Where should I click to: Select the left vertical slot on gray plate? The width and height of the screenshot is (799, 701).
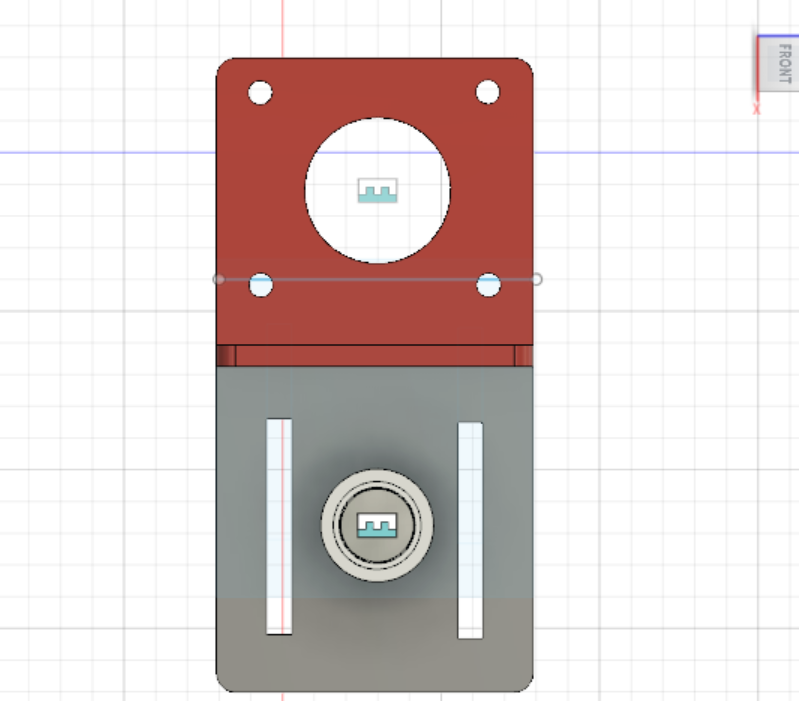point(279,527)
